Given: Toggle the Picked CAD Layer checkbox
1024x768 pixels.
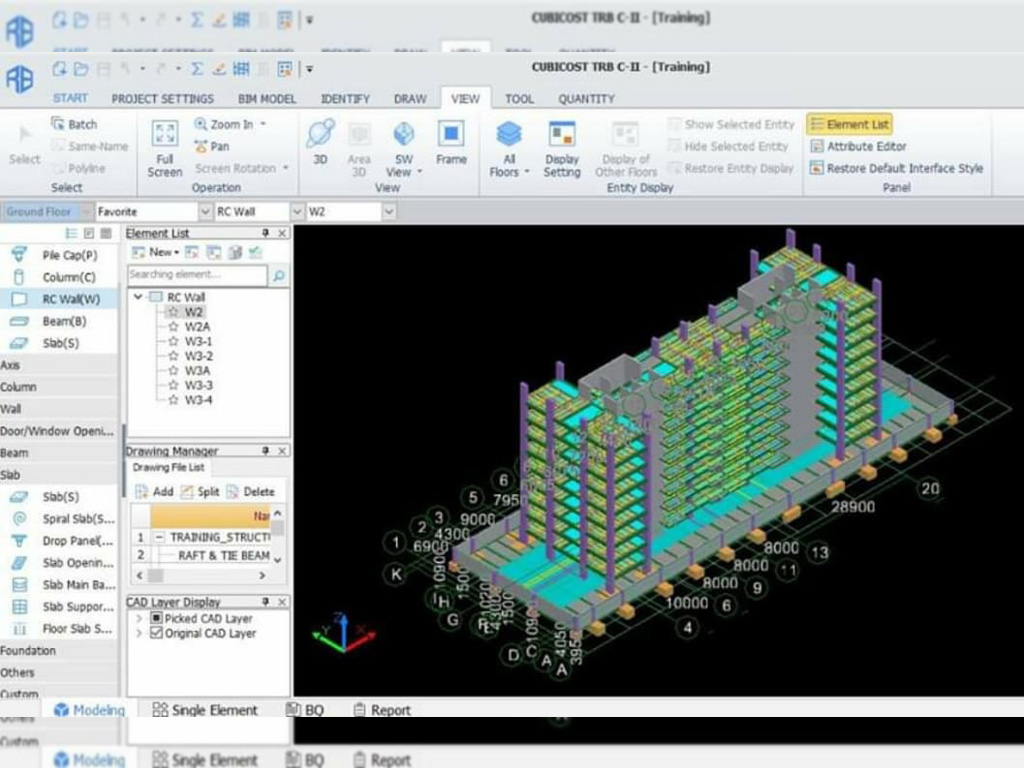Looking at the screenshot, I should [x=156, y=618].
